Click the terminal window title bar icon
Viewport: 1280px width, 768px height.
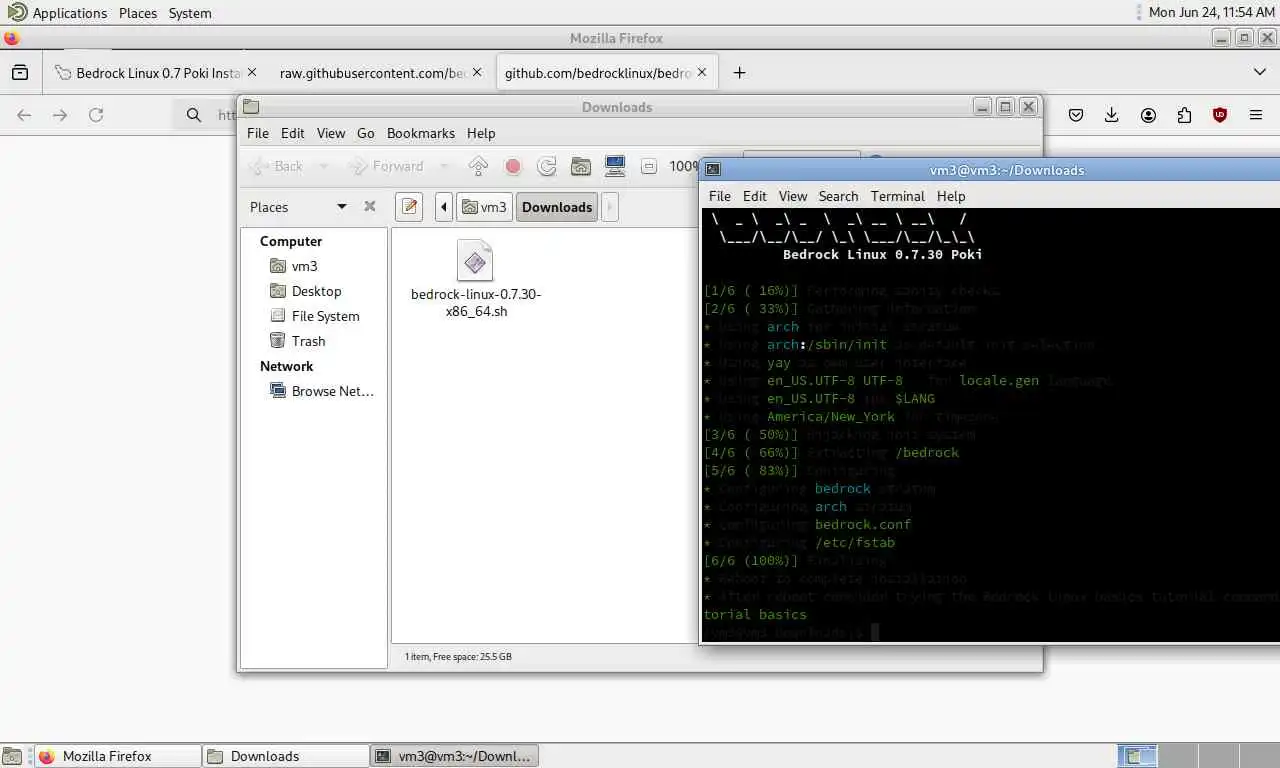pyautogui.click(x=713, y=170)
